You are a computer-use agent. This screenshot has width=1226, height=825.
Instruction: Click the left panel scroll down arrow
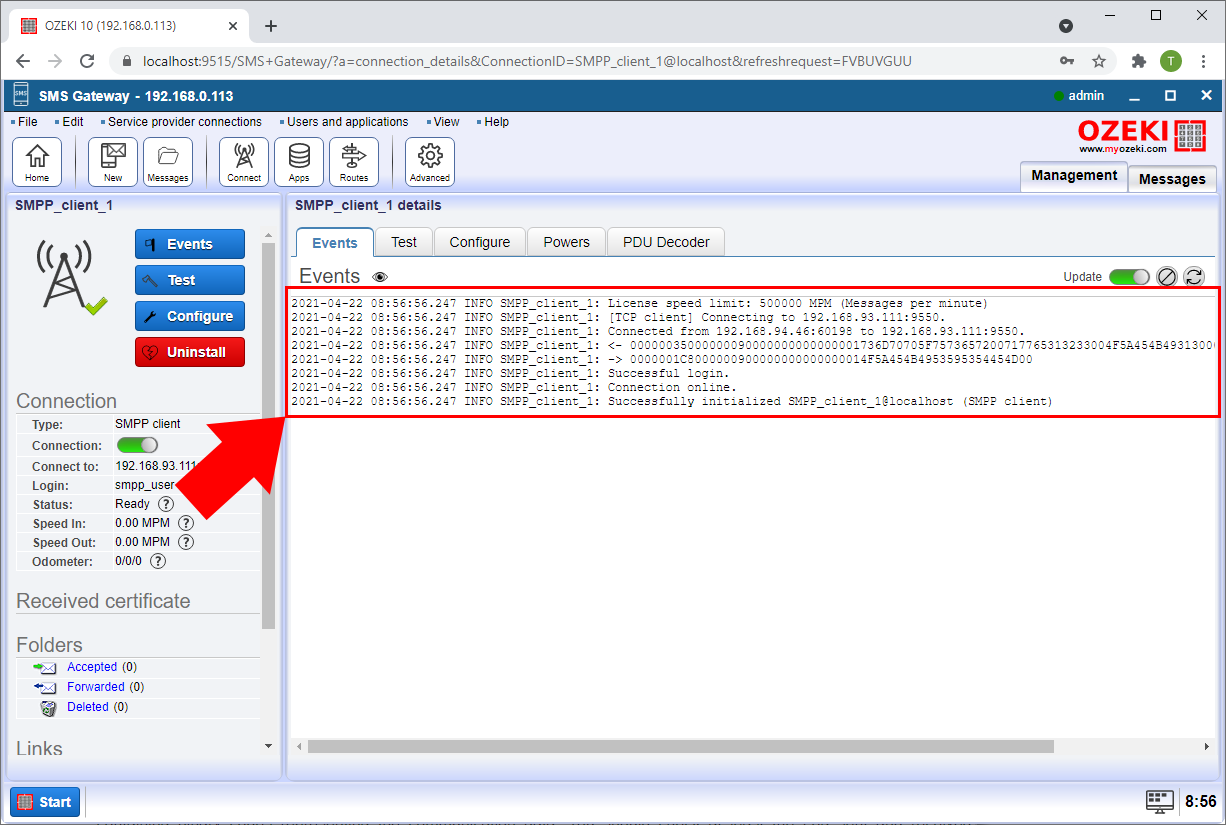click(x=268, y=746)
